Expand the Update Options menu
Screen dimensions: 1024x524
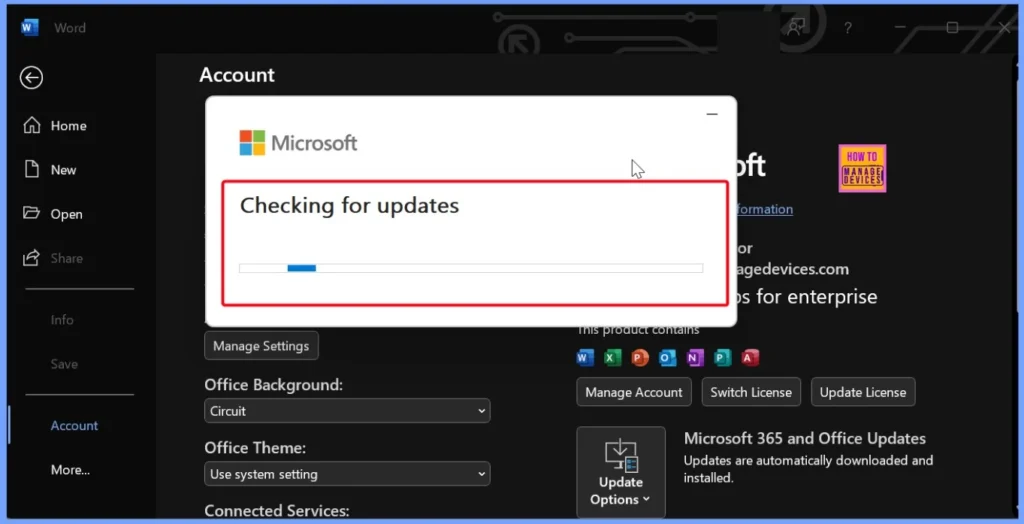click(621, 472)
